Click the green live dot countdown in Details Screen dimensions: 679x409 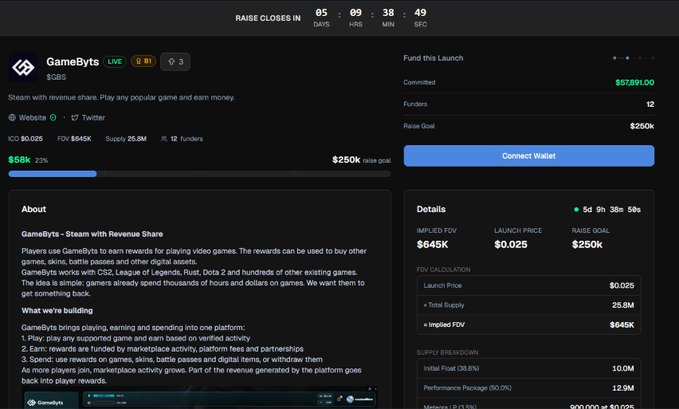tap(608, 210)
